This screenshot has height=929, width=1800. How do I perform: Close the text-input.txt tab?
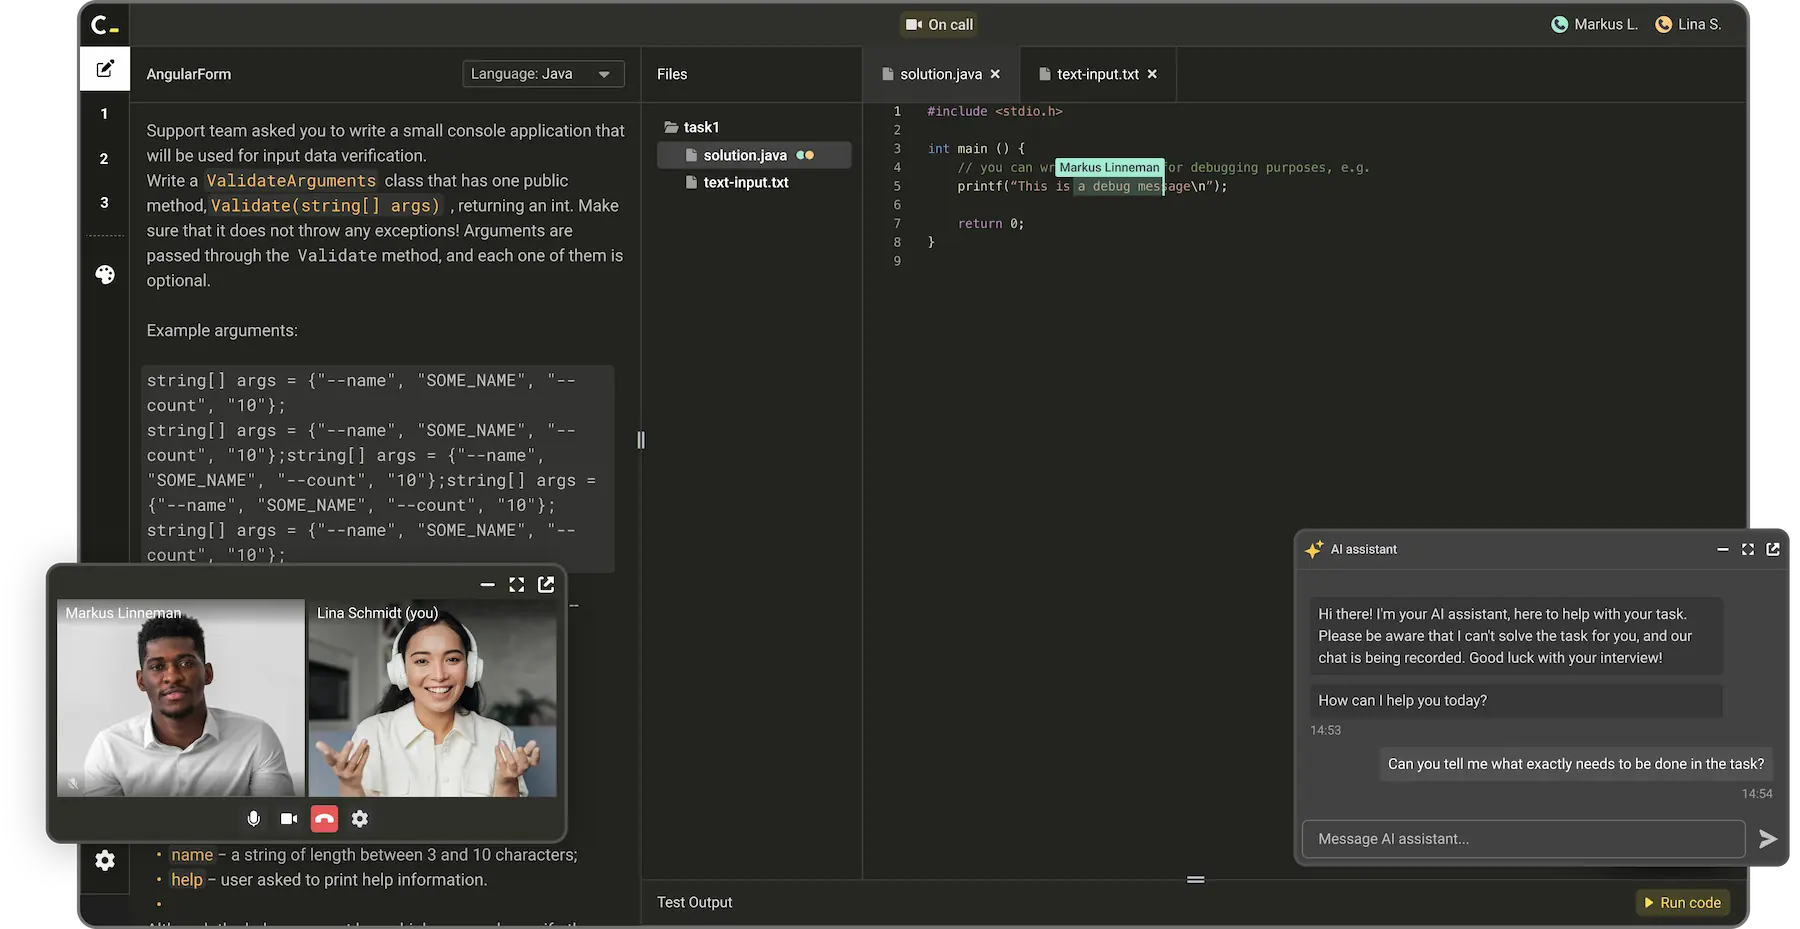1152,74
